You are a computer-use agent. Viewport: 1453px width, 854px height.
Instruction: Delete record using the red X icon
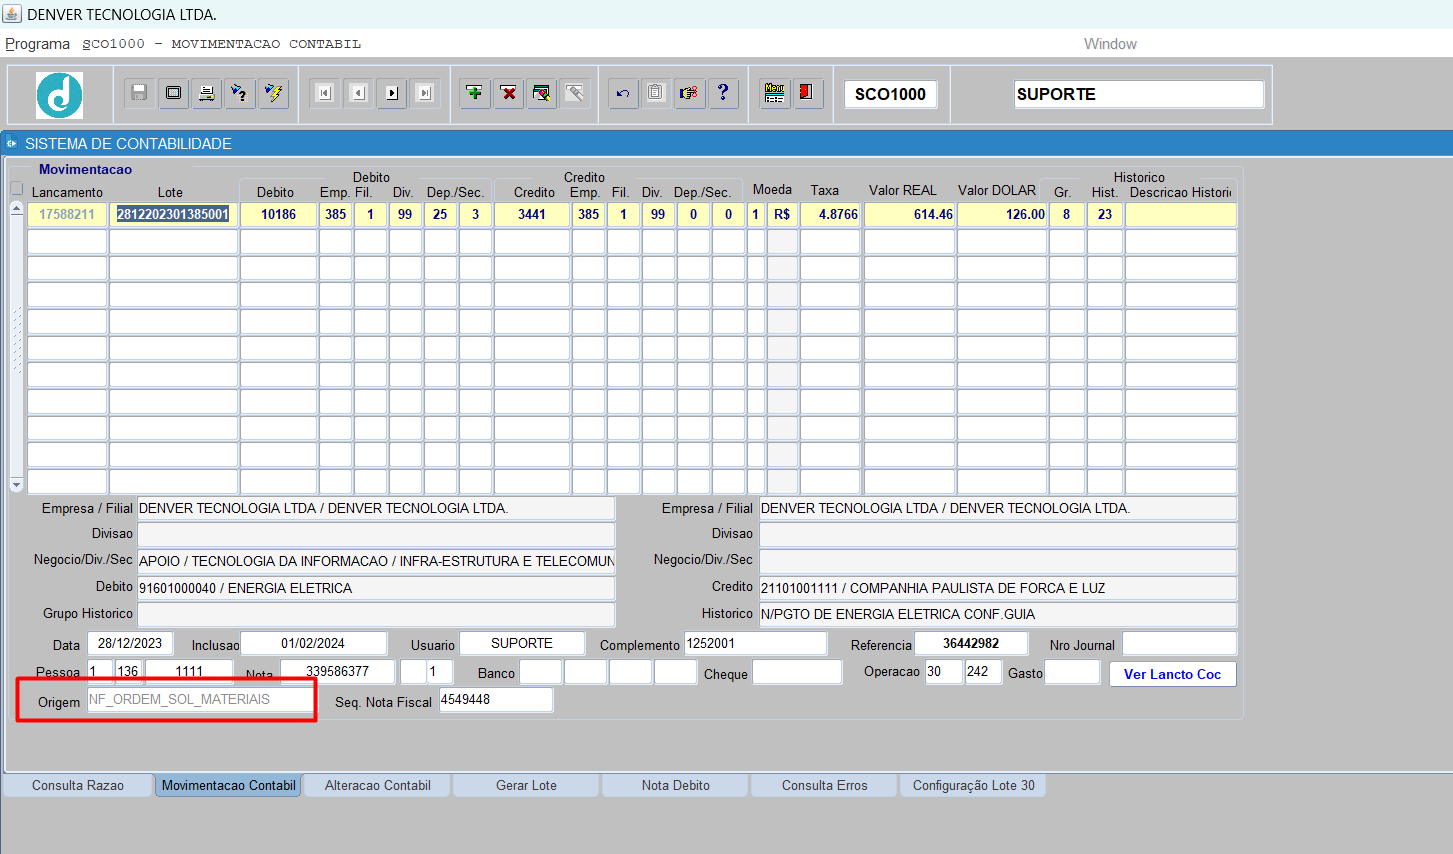[x=509, y=93]
